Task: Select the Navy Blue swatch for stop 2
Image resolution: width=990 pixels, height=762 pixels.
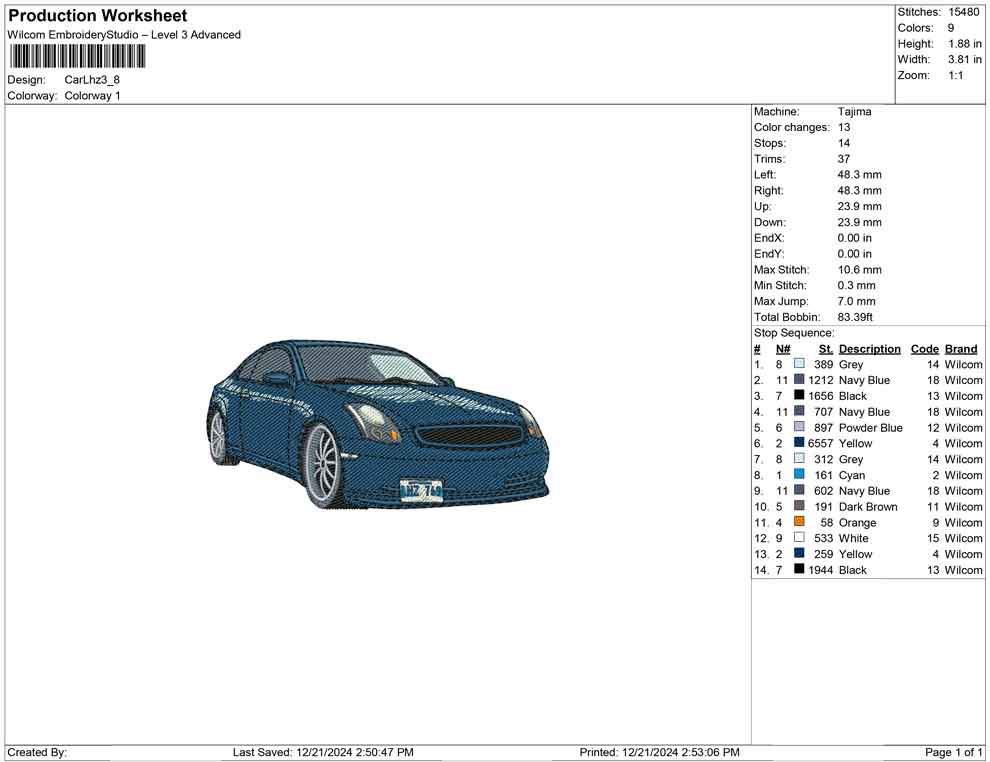Action: [x=799, y=380]
